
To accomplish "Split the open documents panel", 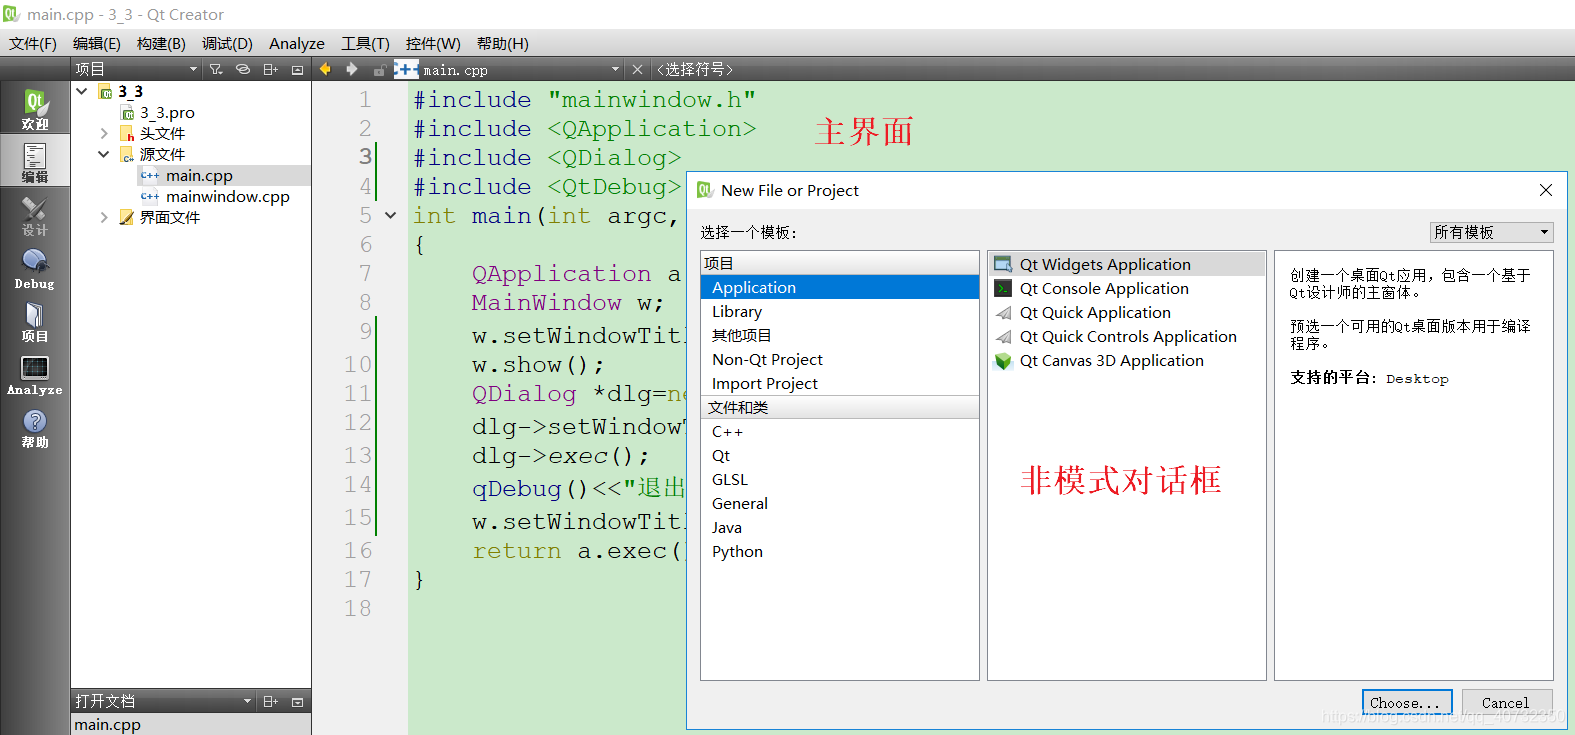I will (270, 702).
